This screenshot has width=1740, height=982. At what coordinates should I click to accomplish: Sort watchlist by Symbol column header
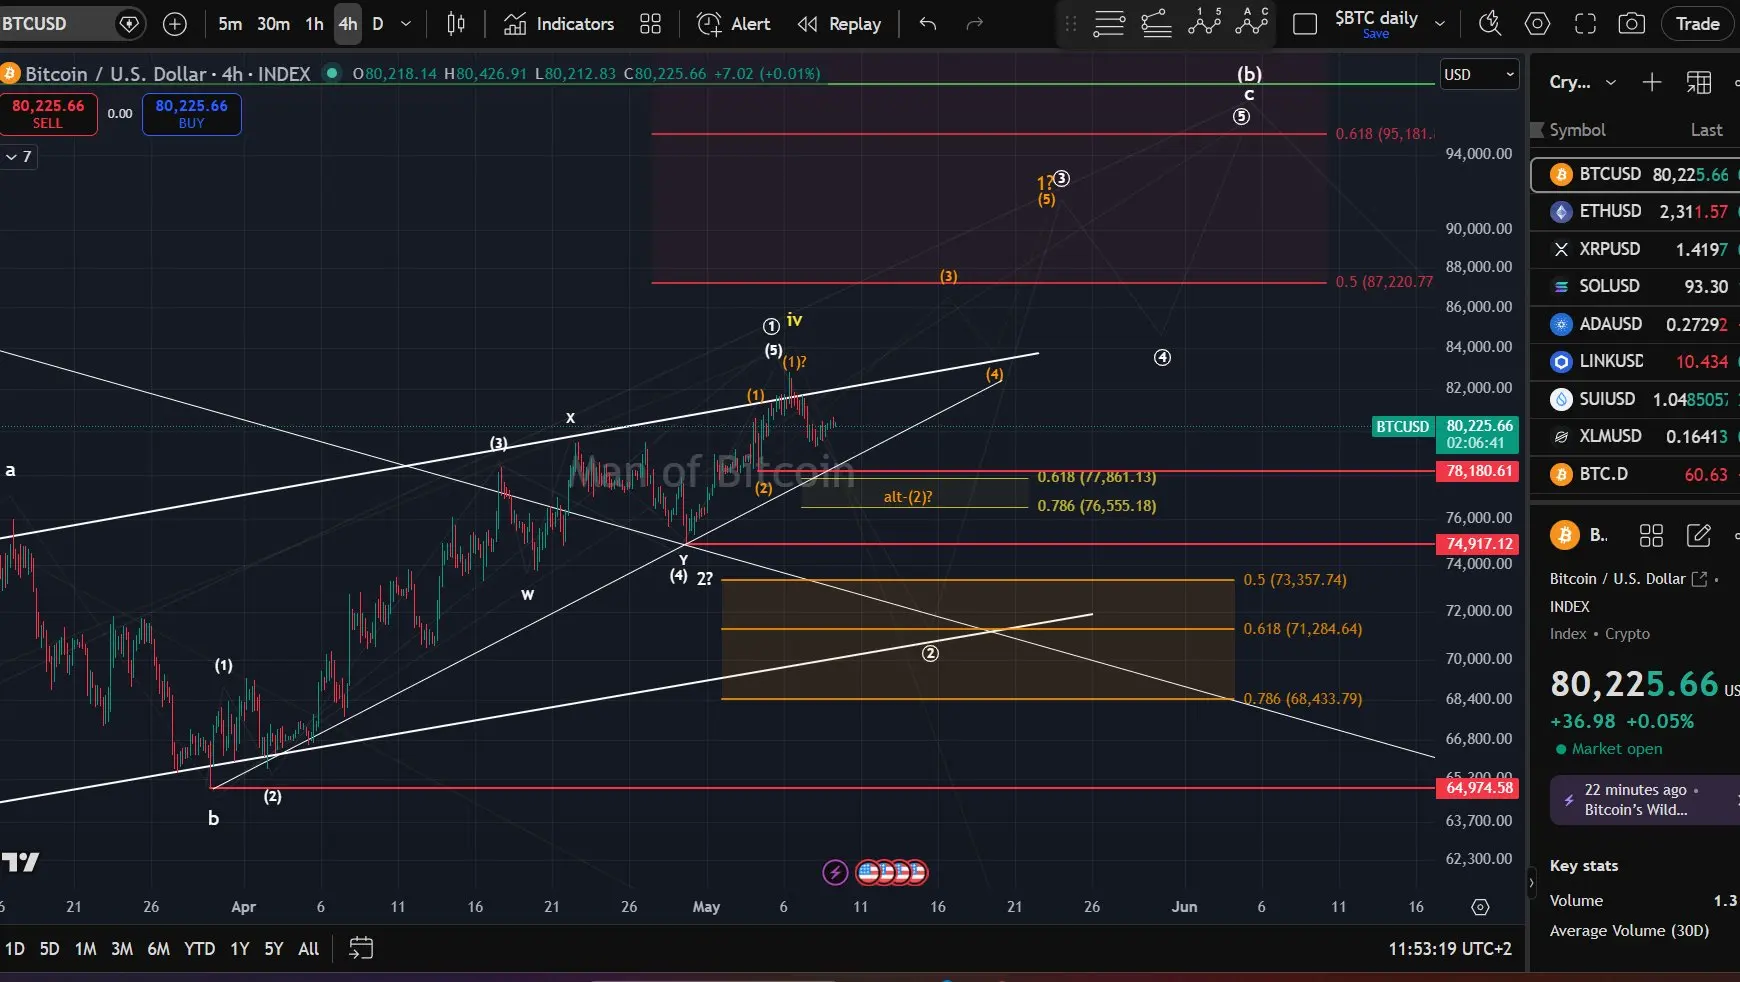point(1577,130)
